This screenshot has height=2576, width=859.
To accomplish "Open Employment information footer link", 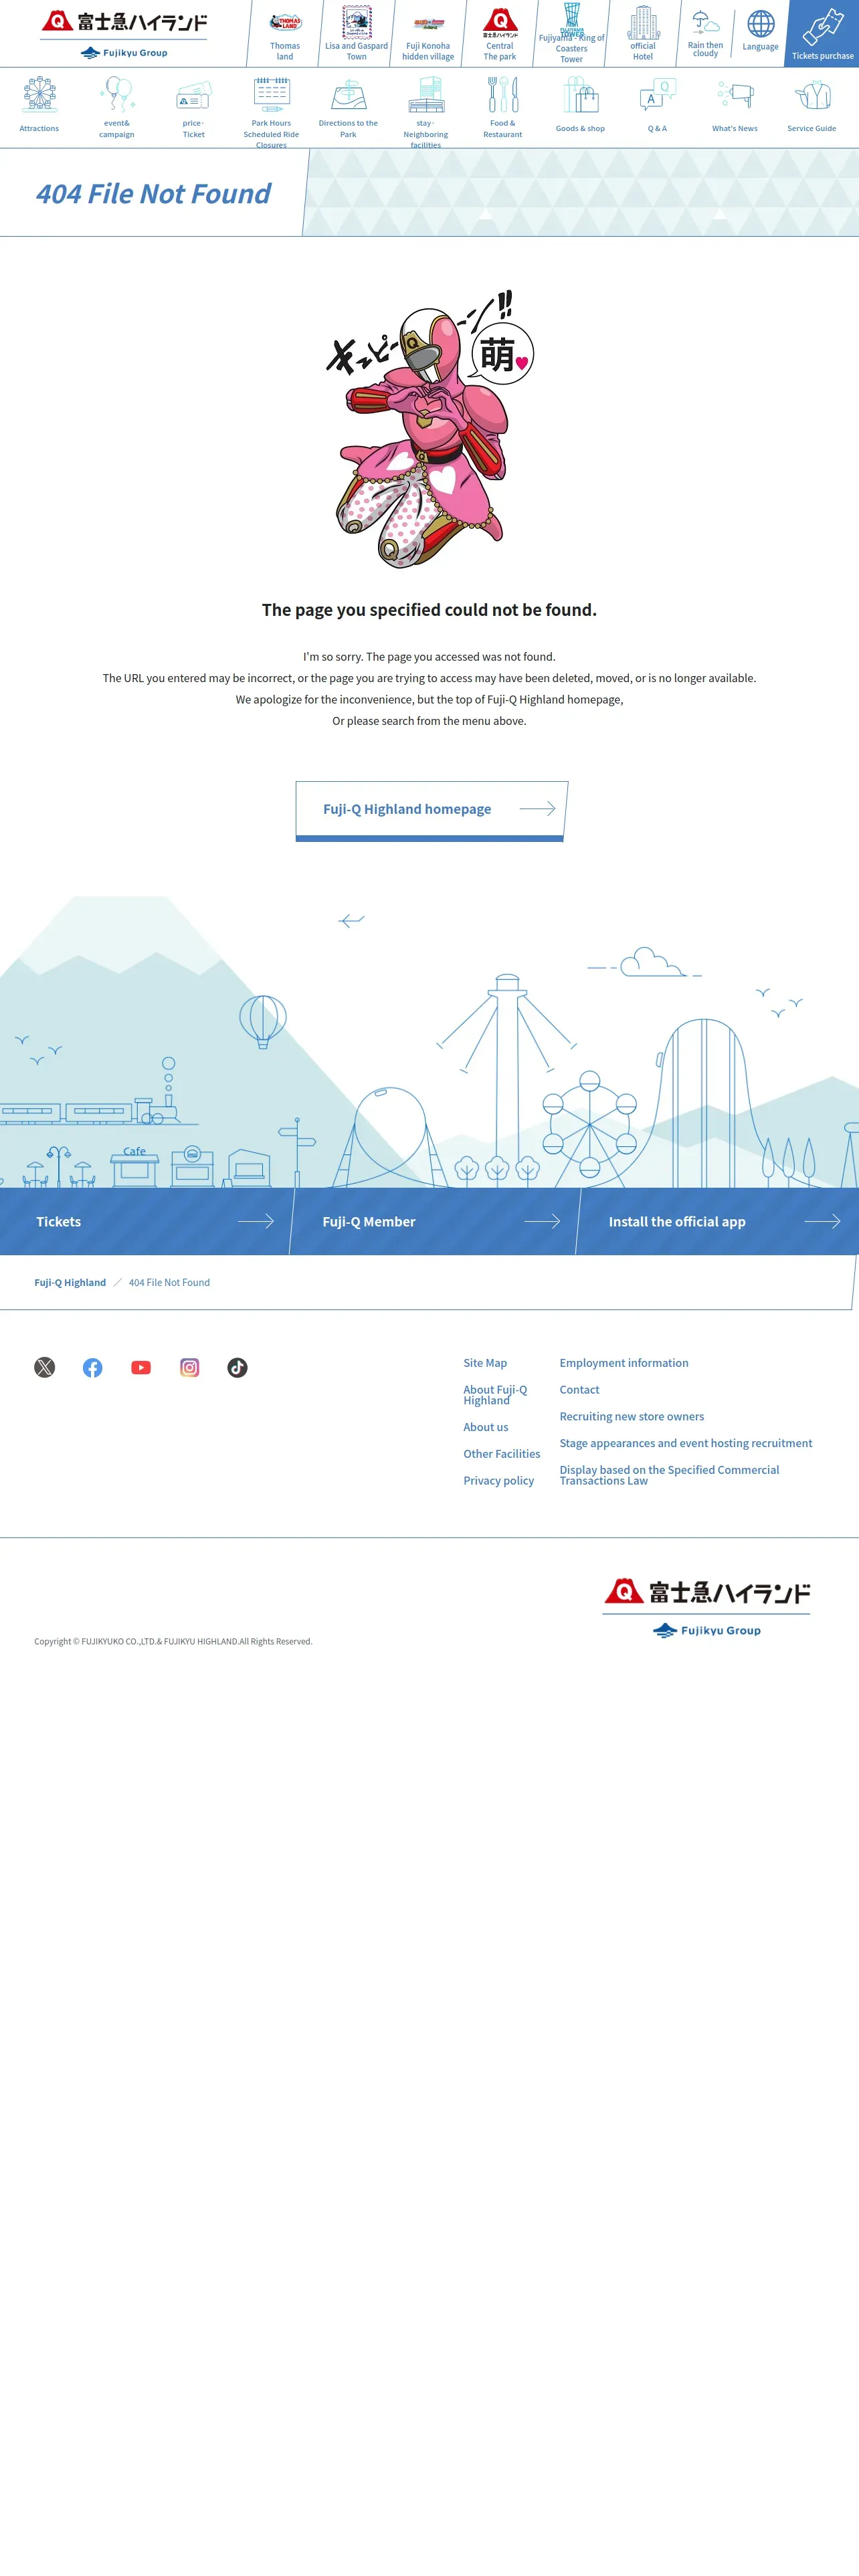I will pyautogui.click(x=624, y=1363).
